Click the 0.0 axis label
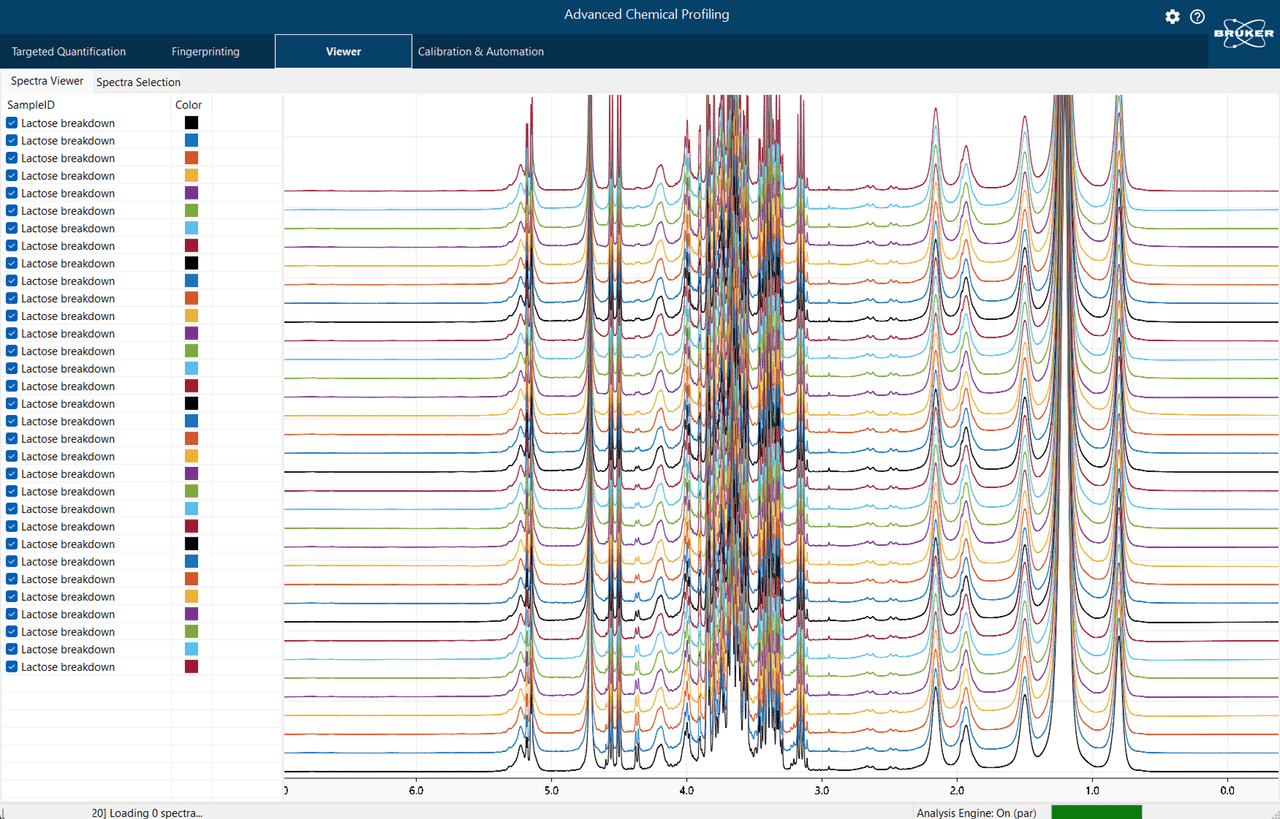Screen dimensions: 1280x819 pos(1227,790)
